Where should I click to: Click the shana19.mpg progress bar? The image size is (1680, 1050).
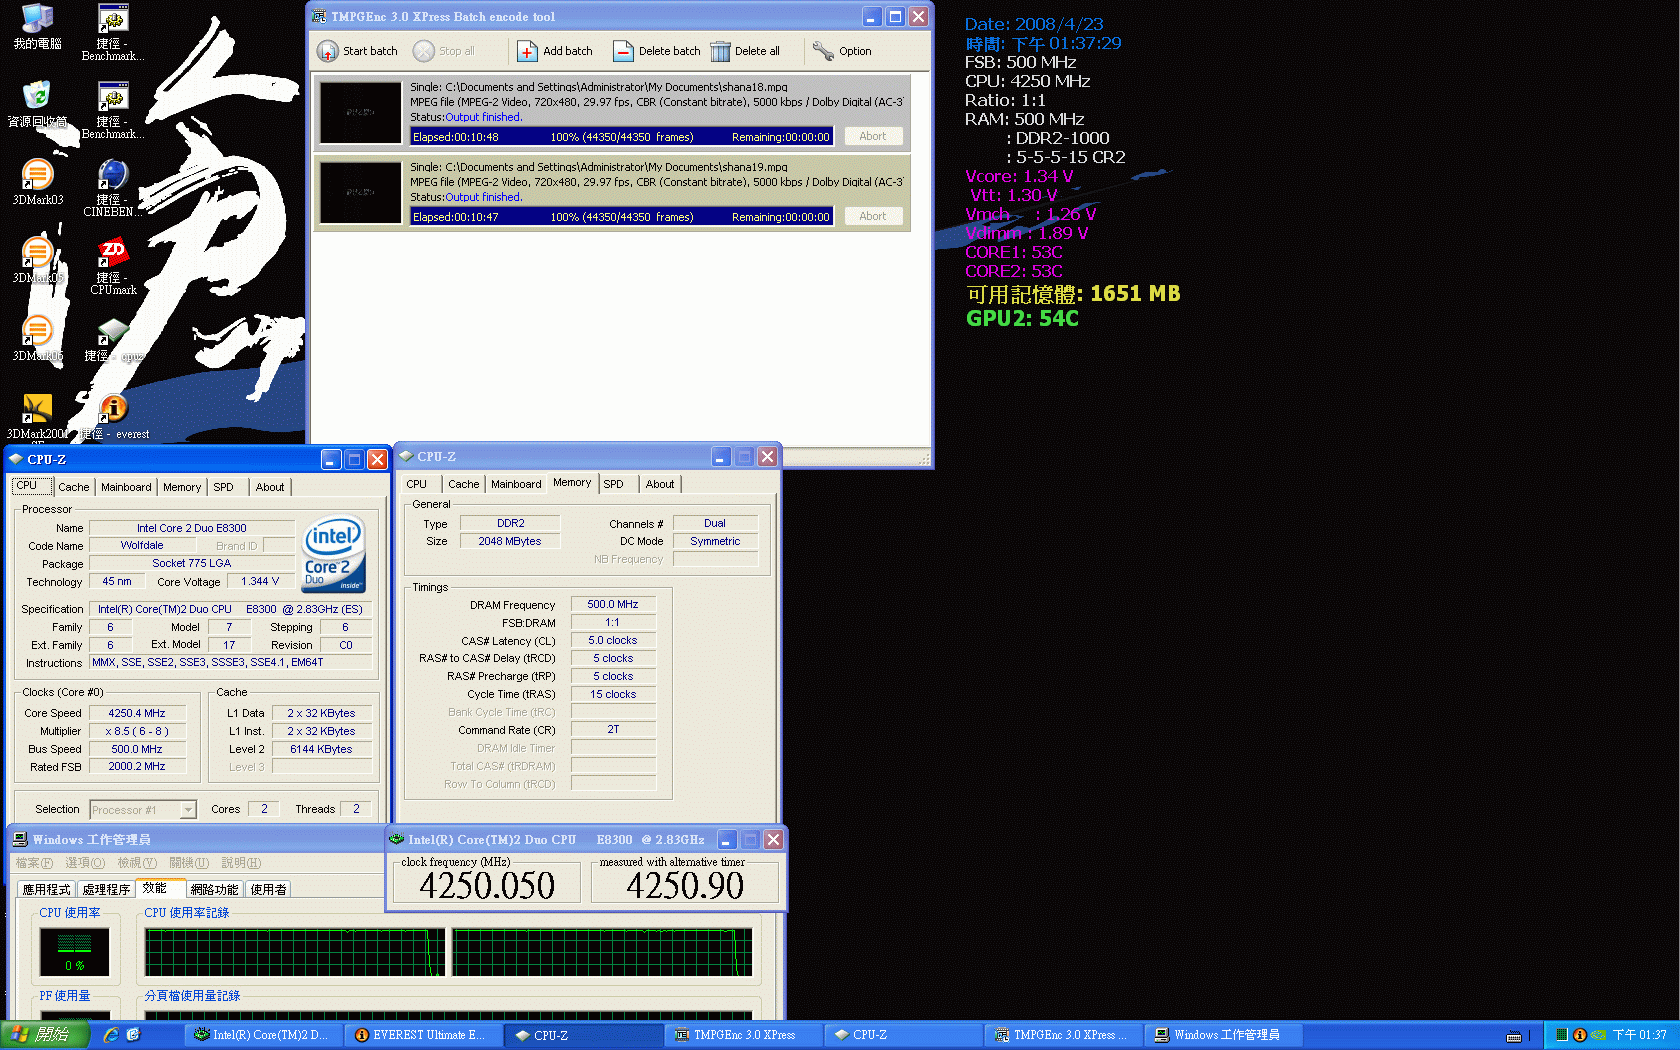pos(621,217)
